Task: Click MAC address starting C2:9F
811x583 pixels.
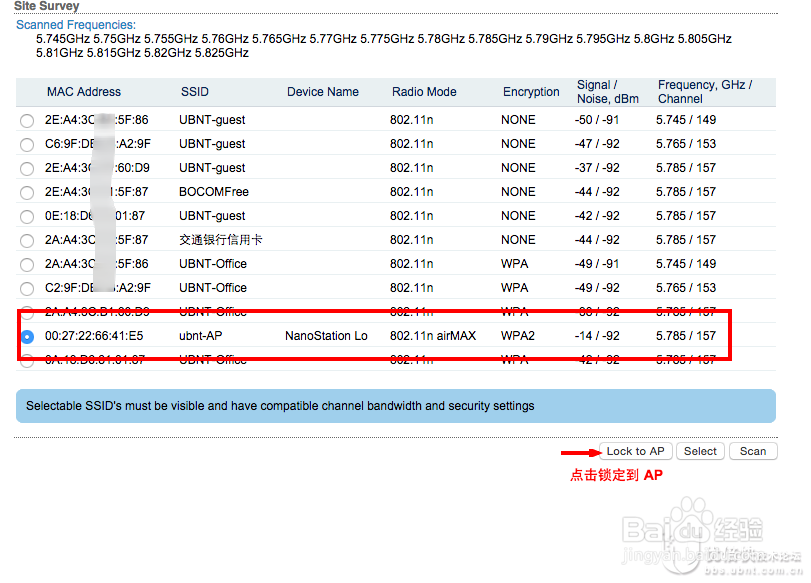Action: pyautogui.click(x=98, y=288)
